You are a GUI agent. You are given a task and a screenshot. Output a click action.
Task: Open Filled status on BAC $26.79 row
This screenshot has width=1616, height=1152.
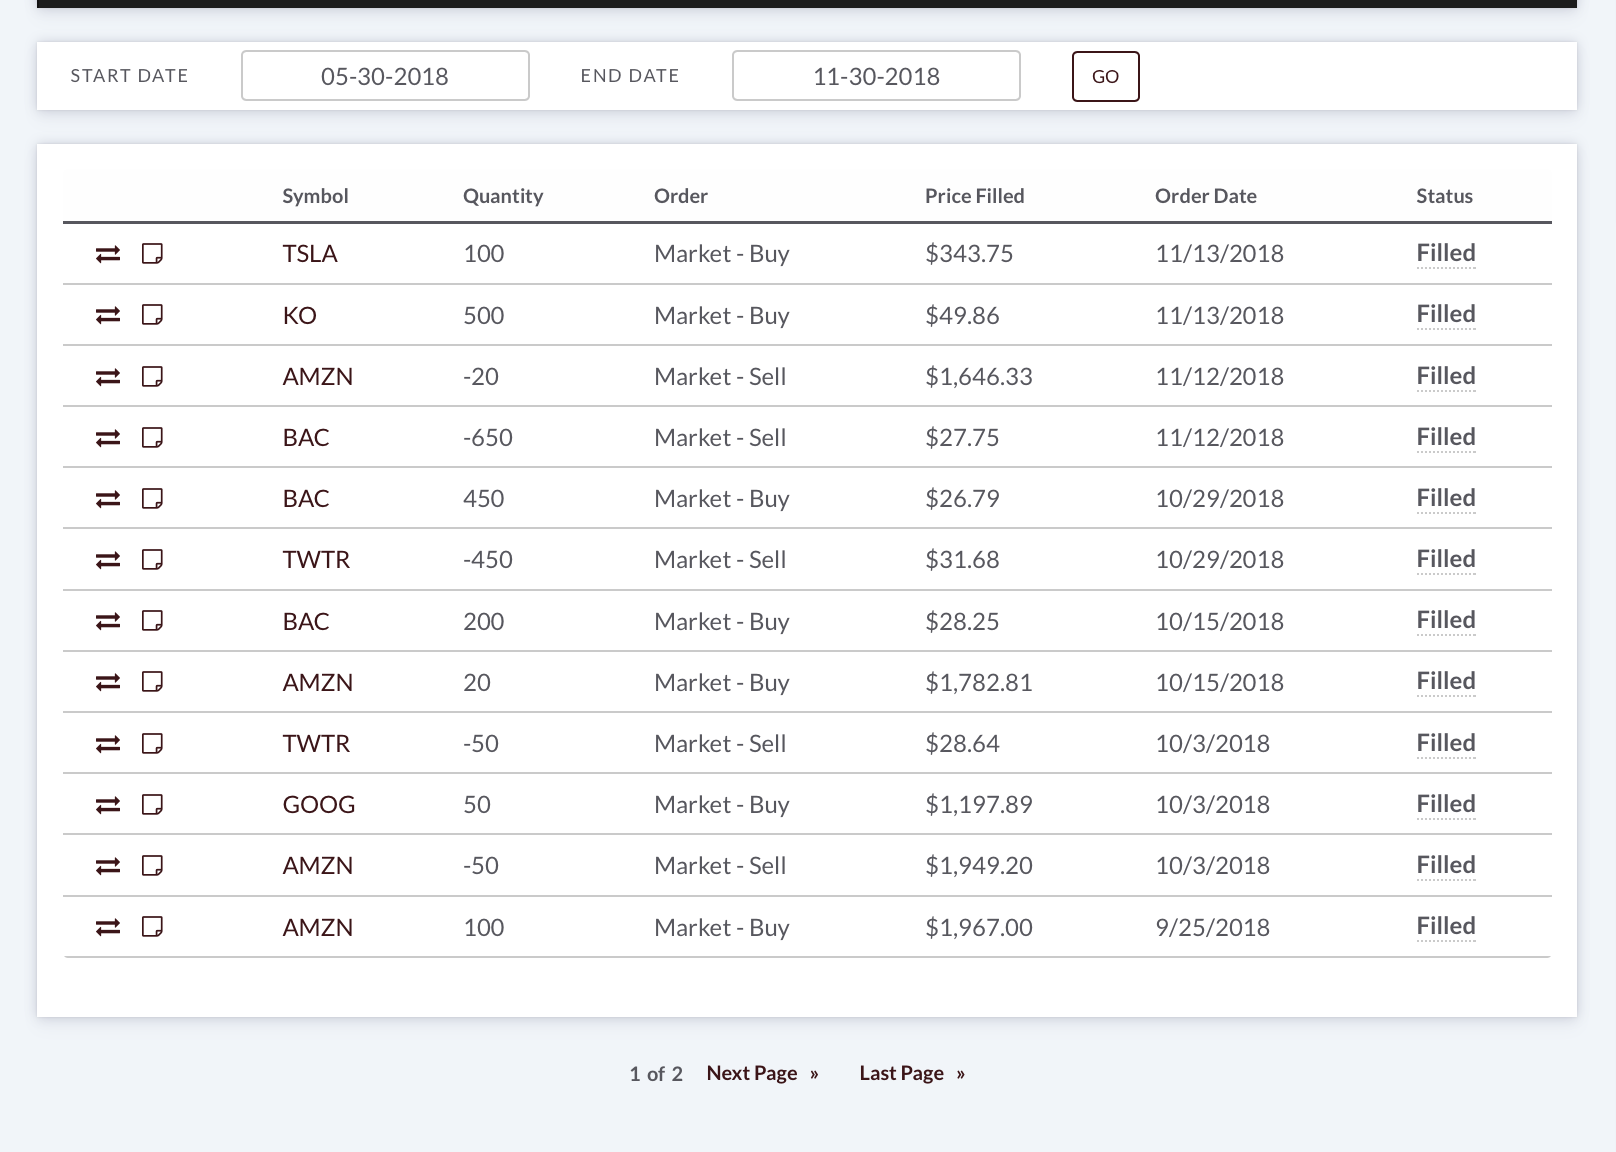(1446, 497)
